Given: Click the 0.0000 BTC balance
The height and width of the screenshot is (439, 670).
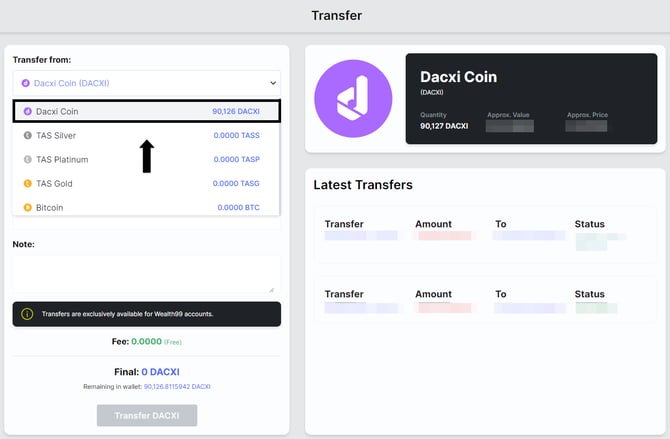Looking at the screenshot, I should (x=238, y=207).
